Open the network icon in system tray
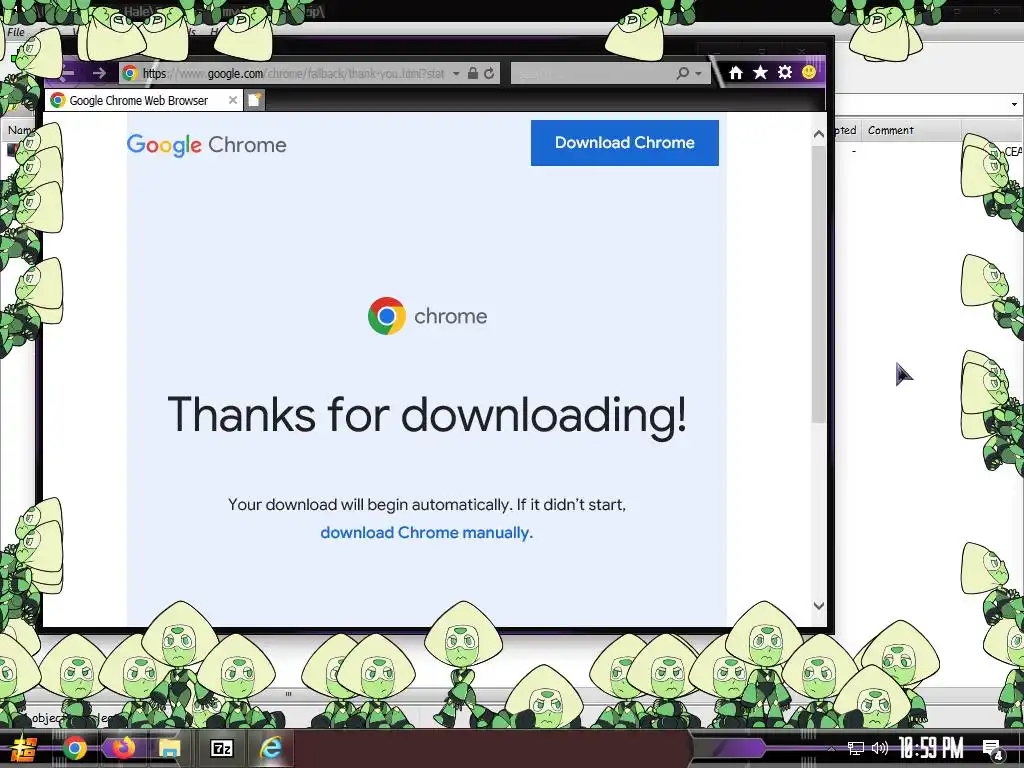The width and height of the screenshot is (1024, 768). pos(856,748)
